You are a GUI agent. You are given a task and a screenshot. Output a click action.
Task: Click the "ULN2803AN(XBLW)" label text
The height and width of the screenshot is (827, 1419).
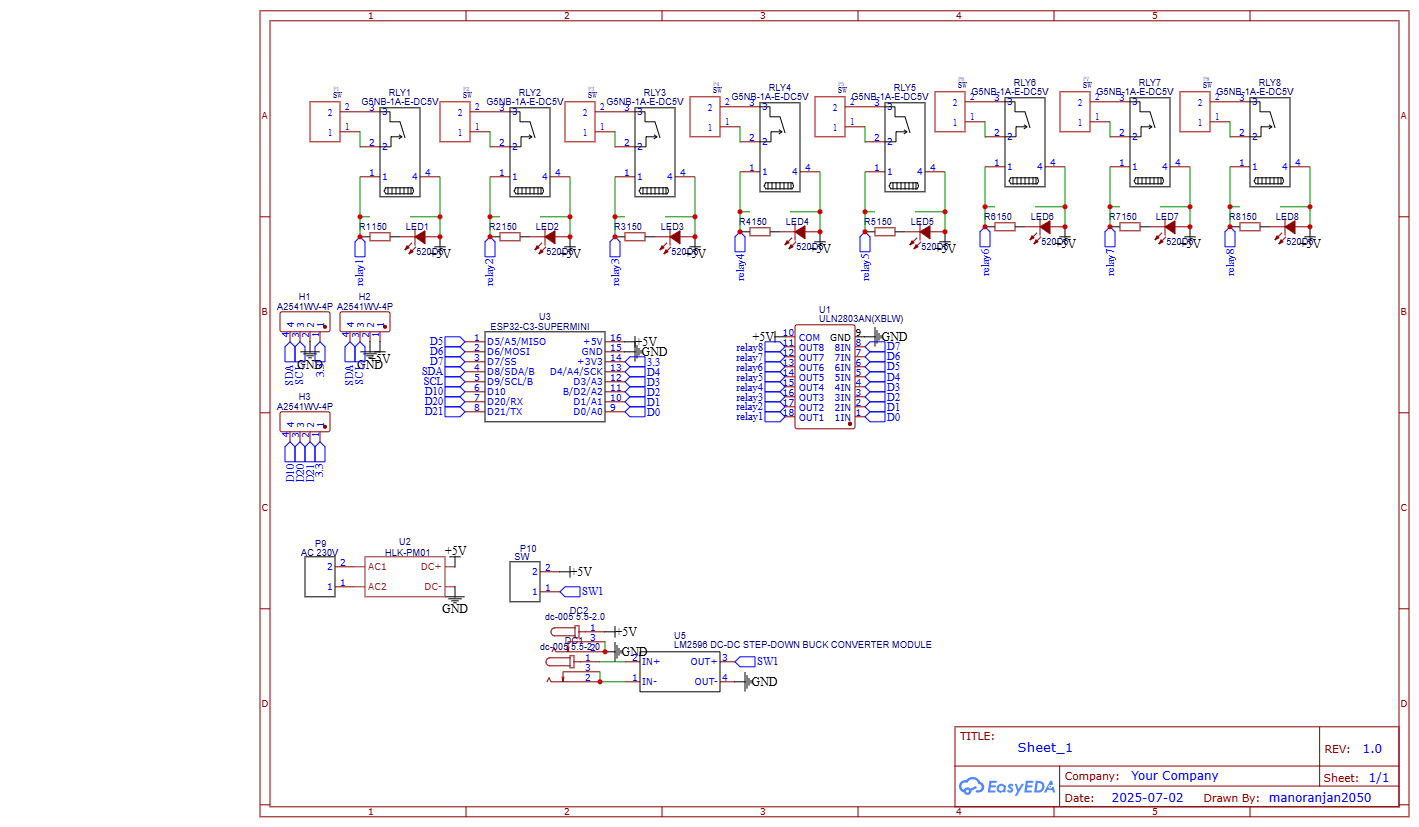861,319
